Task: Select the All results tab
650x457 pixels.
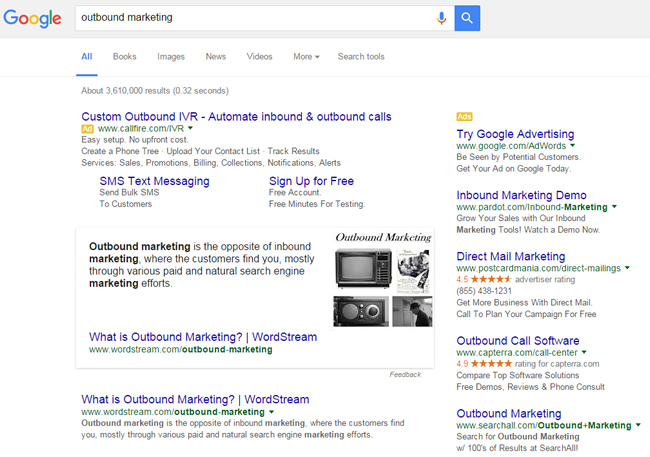Action: tap(87, 56)
